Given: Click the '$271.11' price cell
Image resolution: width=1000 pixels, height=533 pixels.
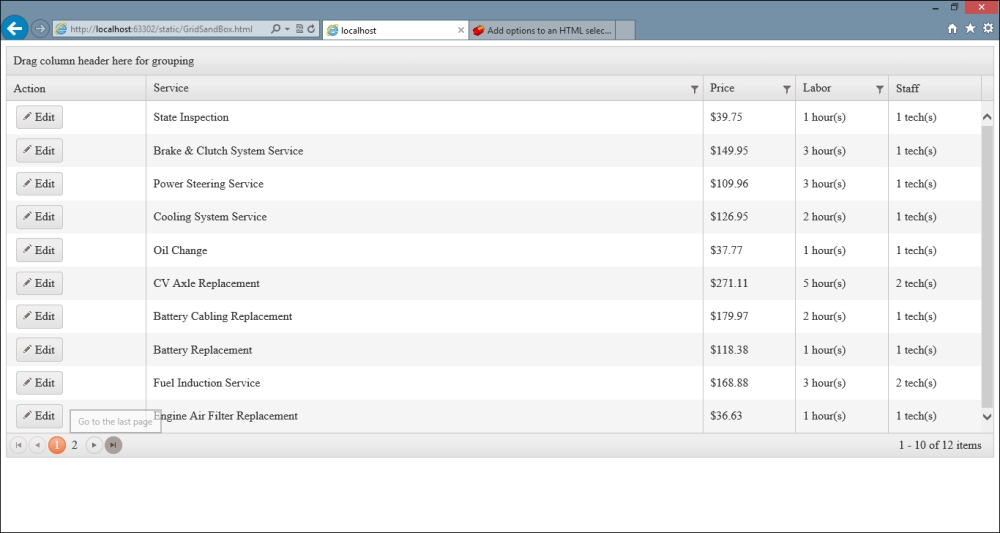Looking at the screenshot, I should pyautogui.click(x=749, y=283).
